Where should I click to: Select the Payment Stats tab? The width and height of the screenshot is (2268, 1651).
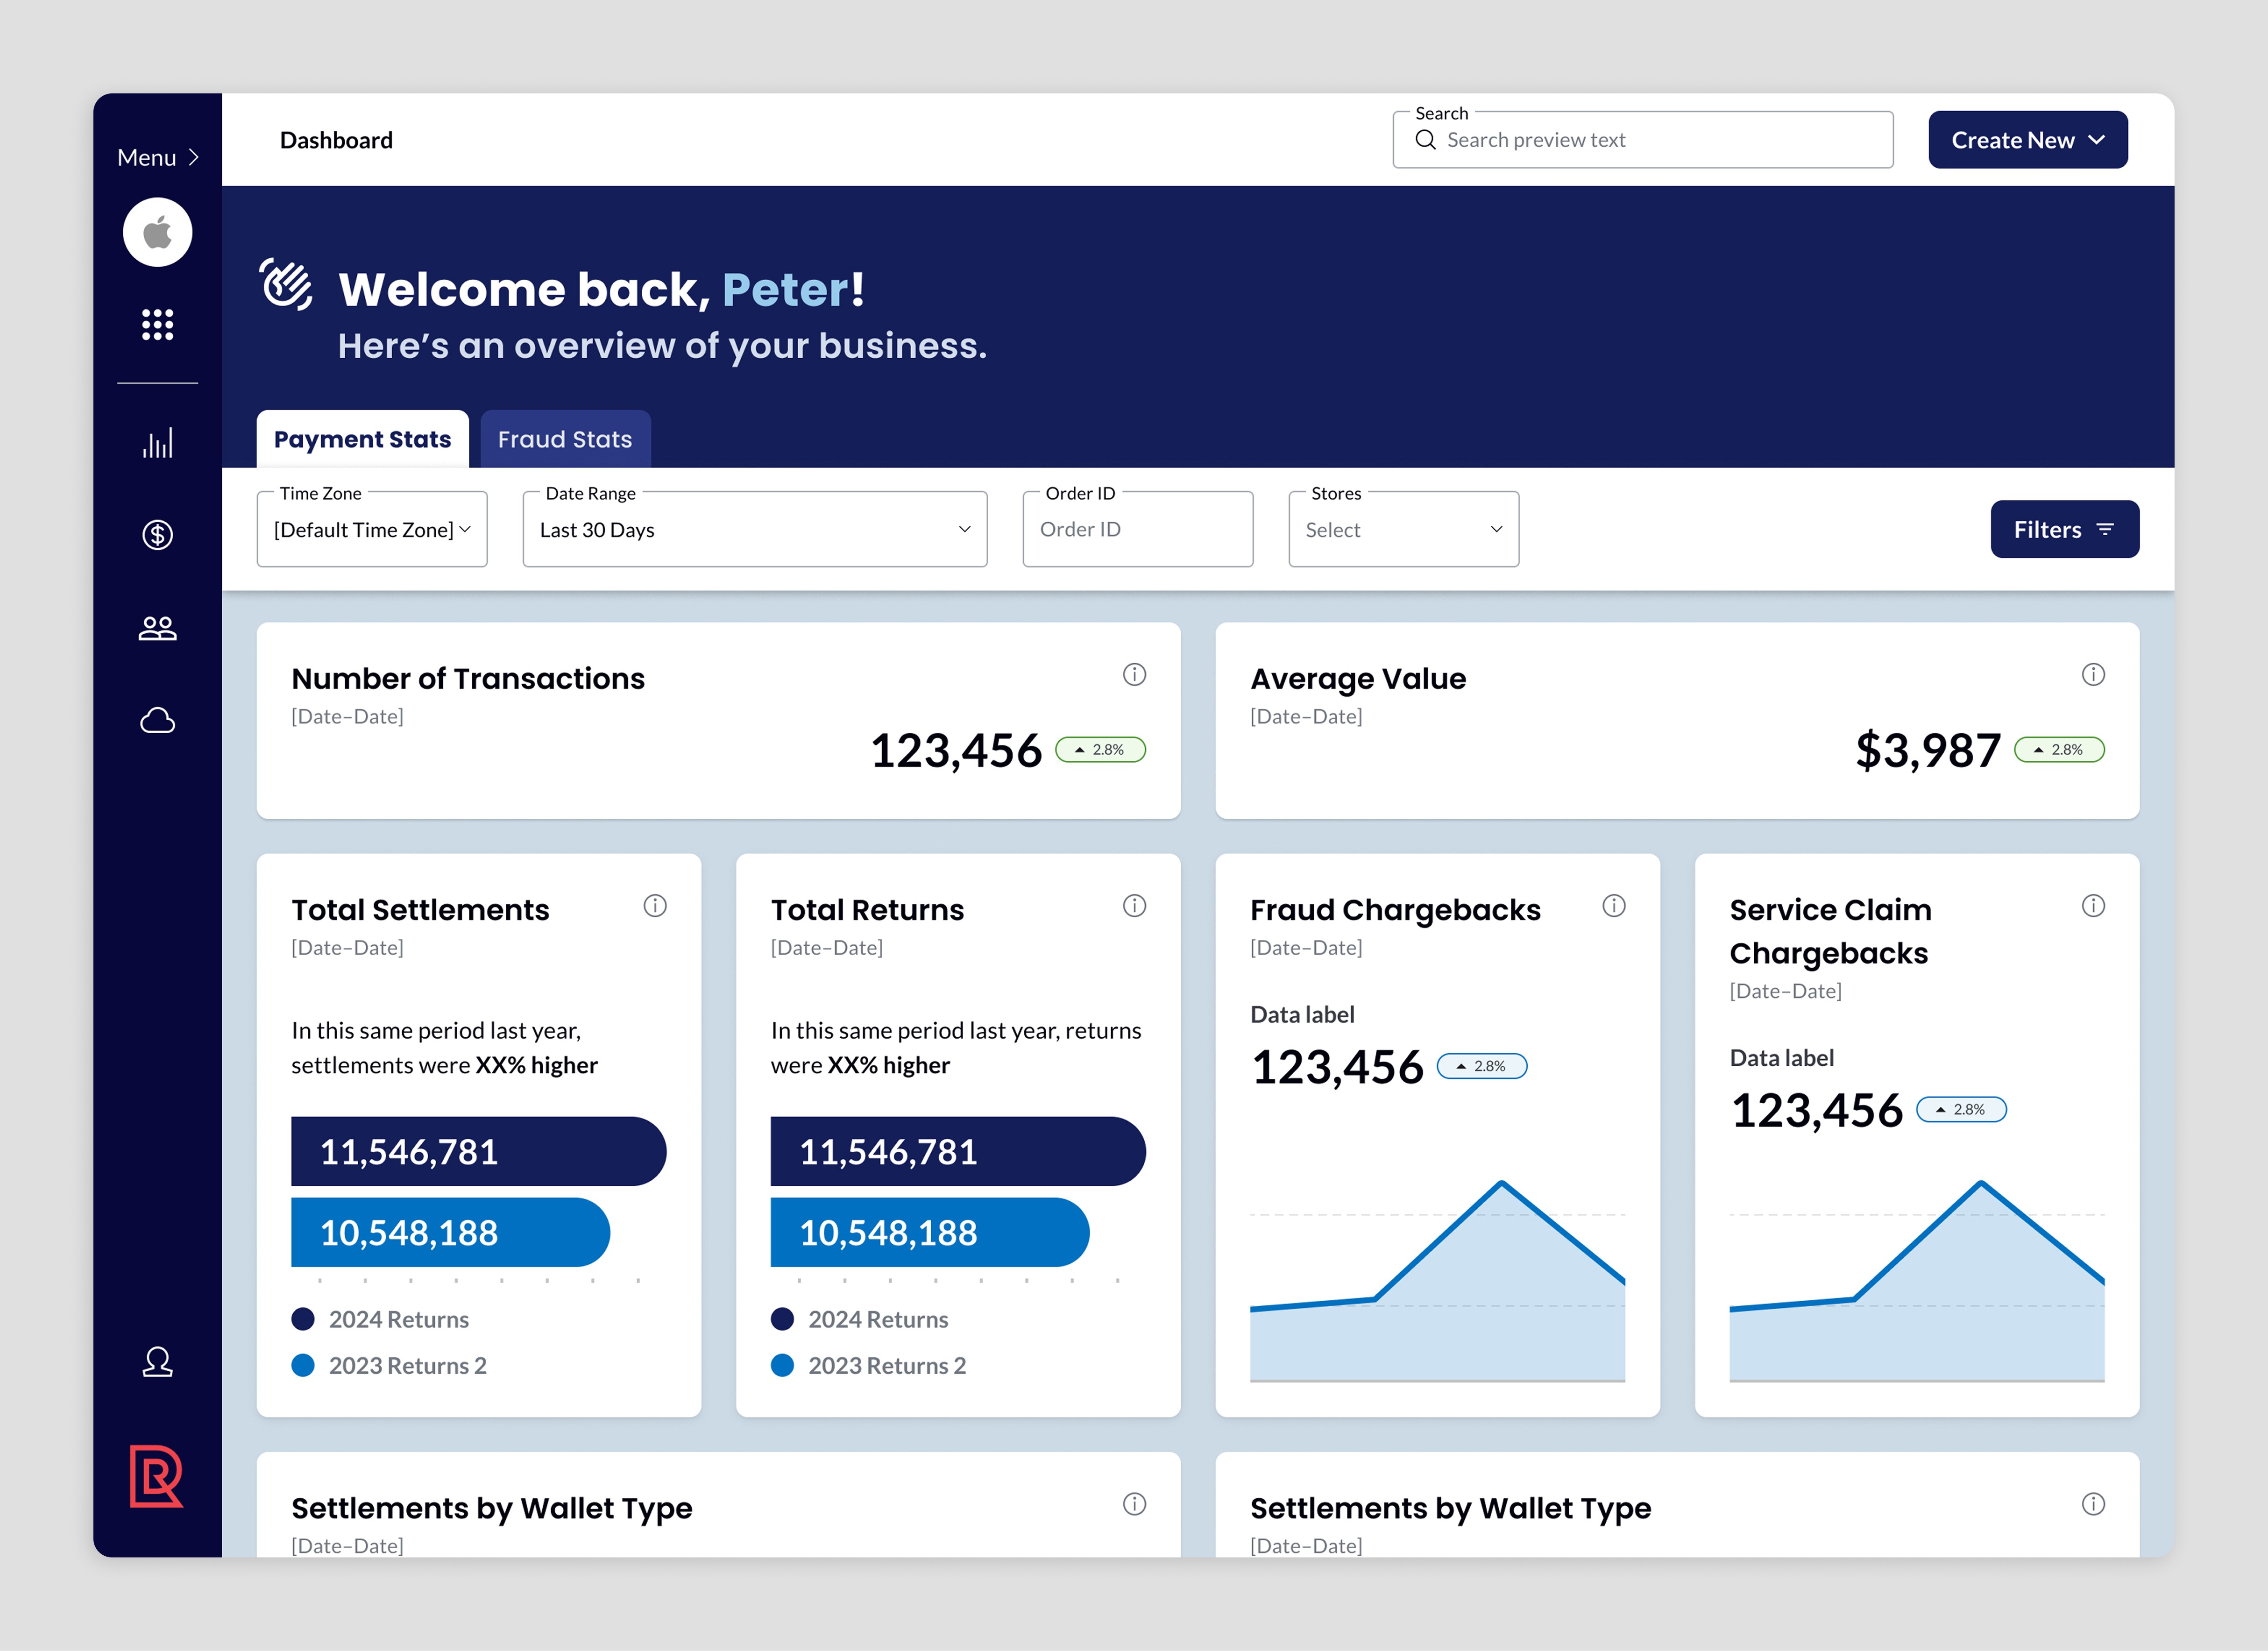click(x=362, y=439)
